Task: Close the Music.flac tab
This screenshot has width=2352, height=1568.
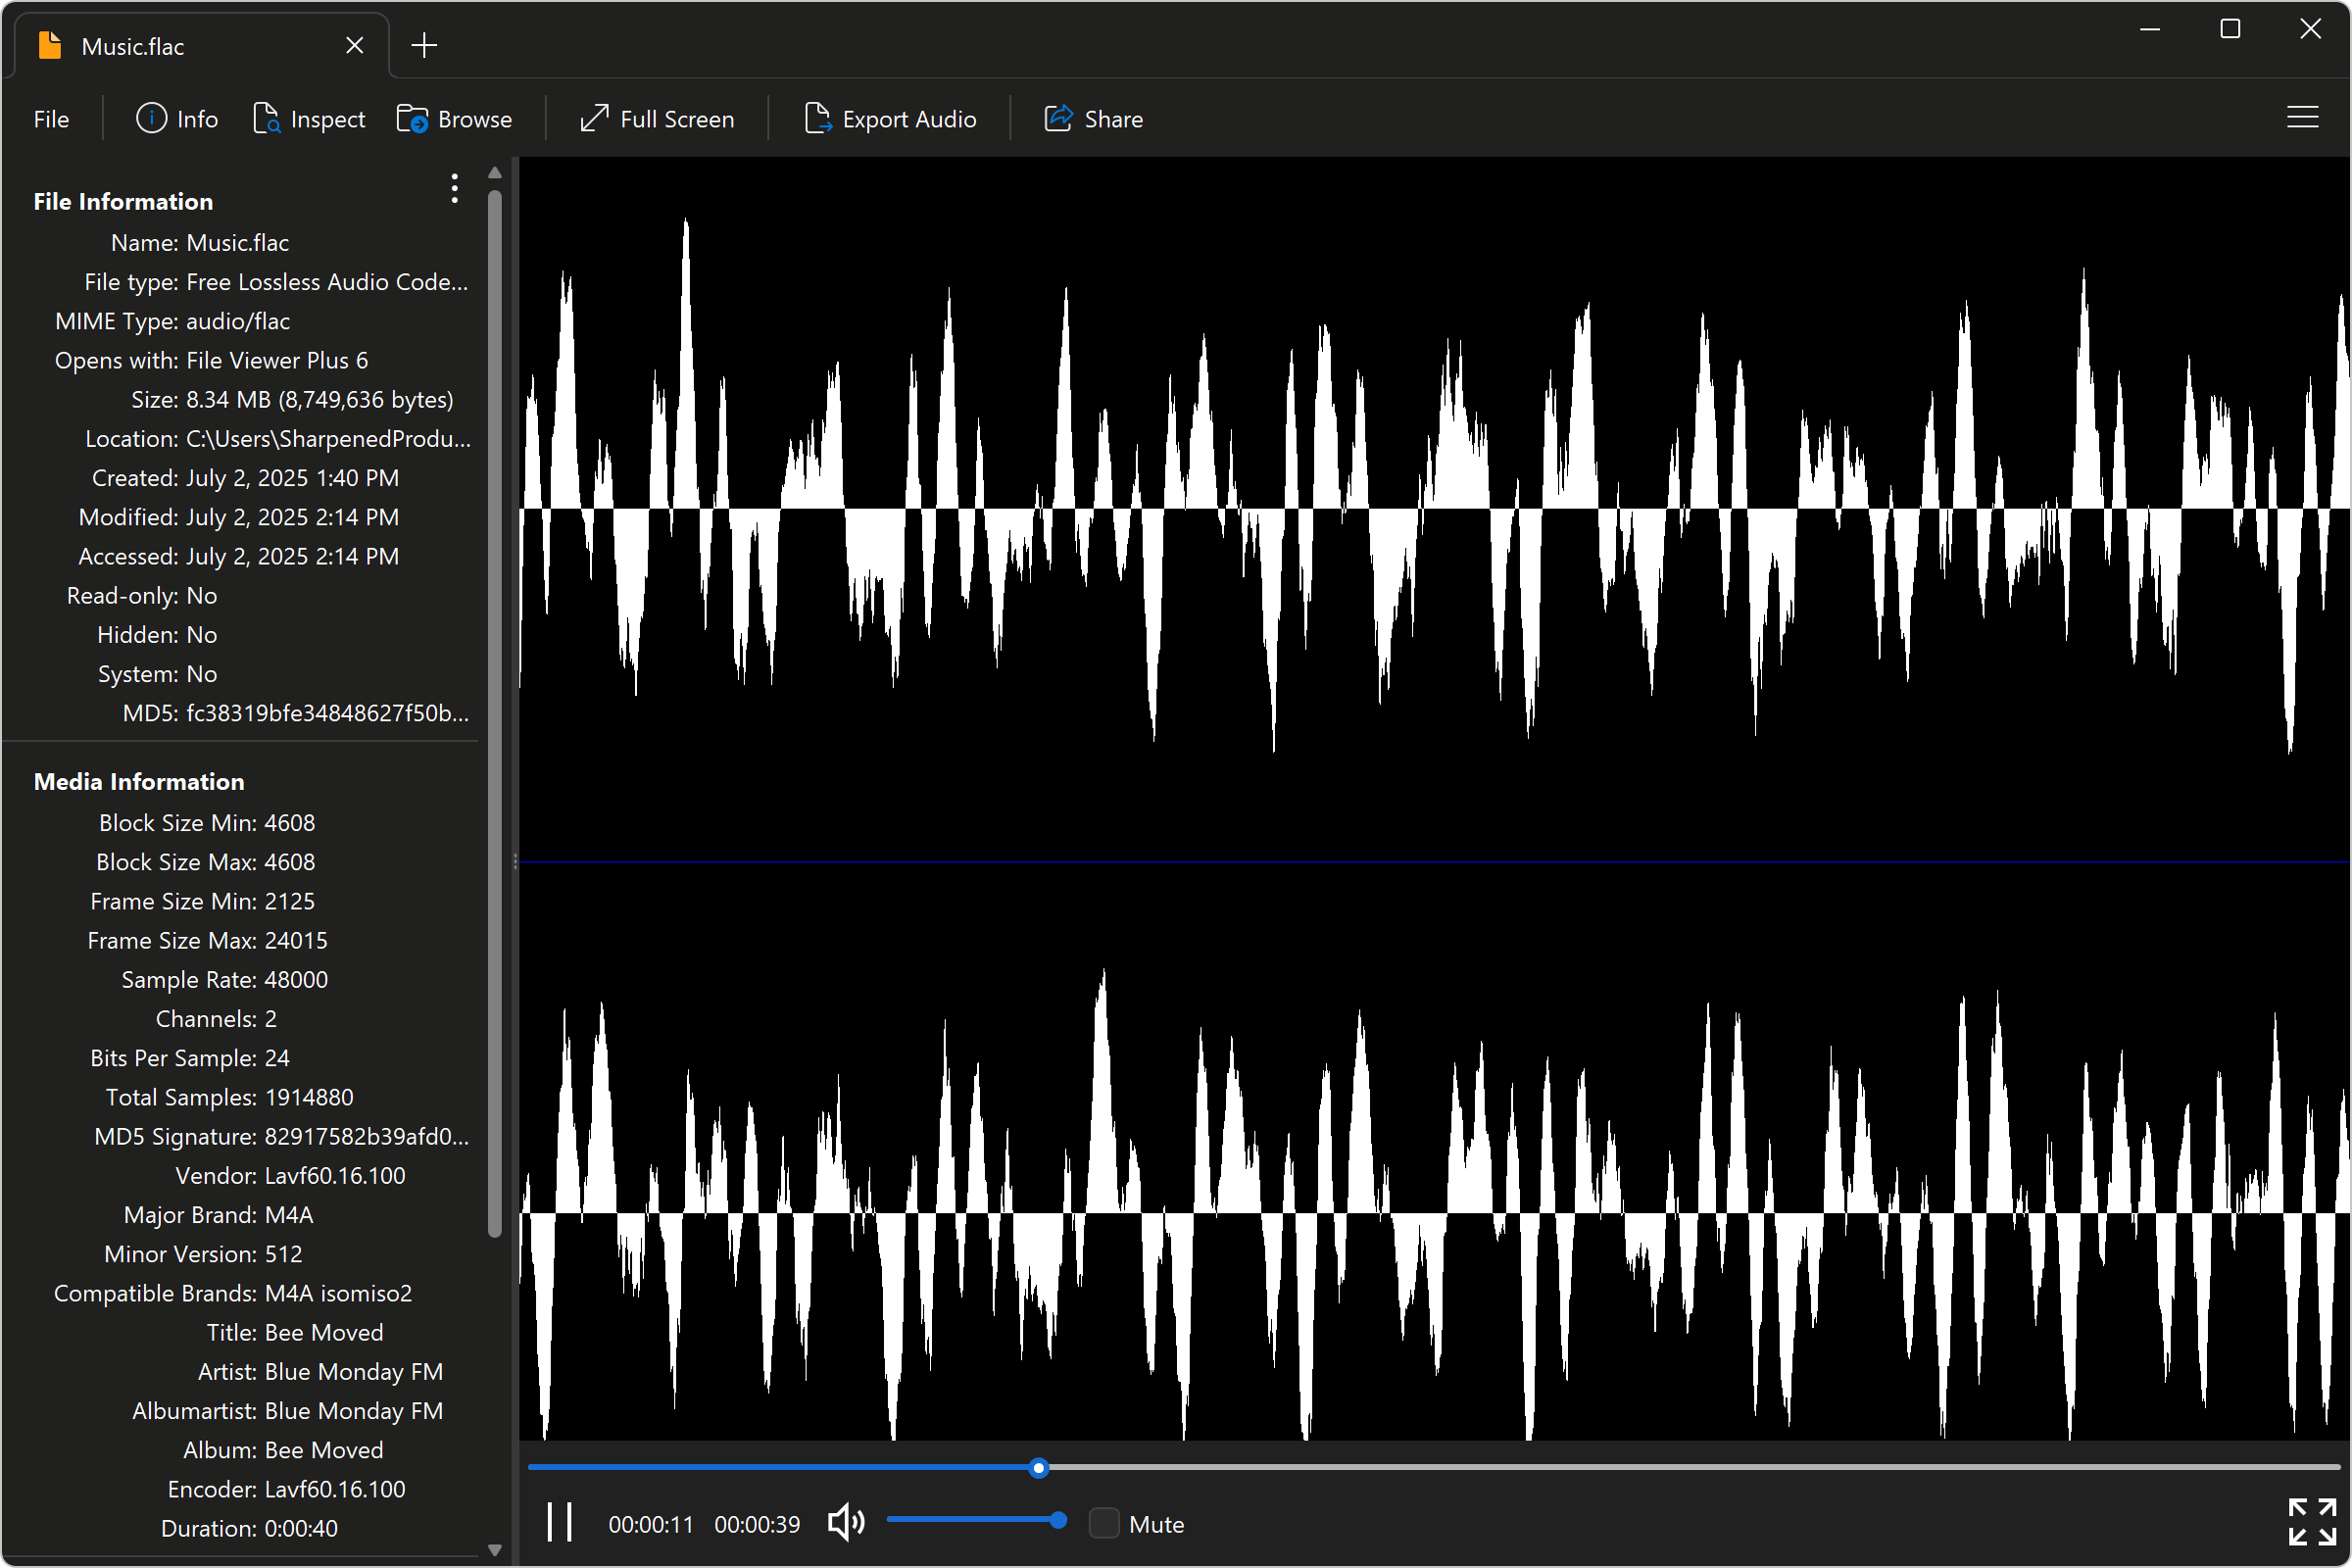Action: pyautogui.click(x=355, y=45)
